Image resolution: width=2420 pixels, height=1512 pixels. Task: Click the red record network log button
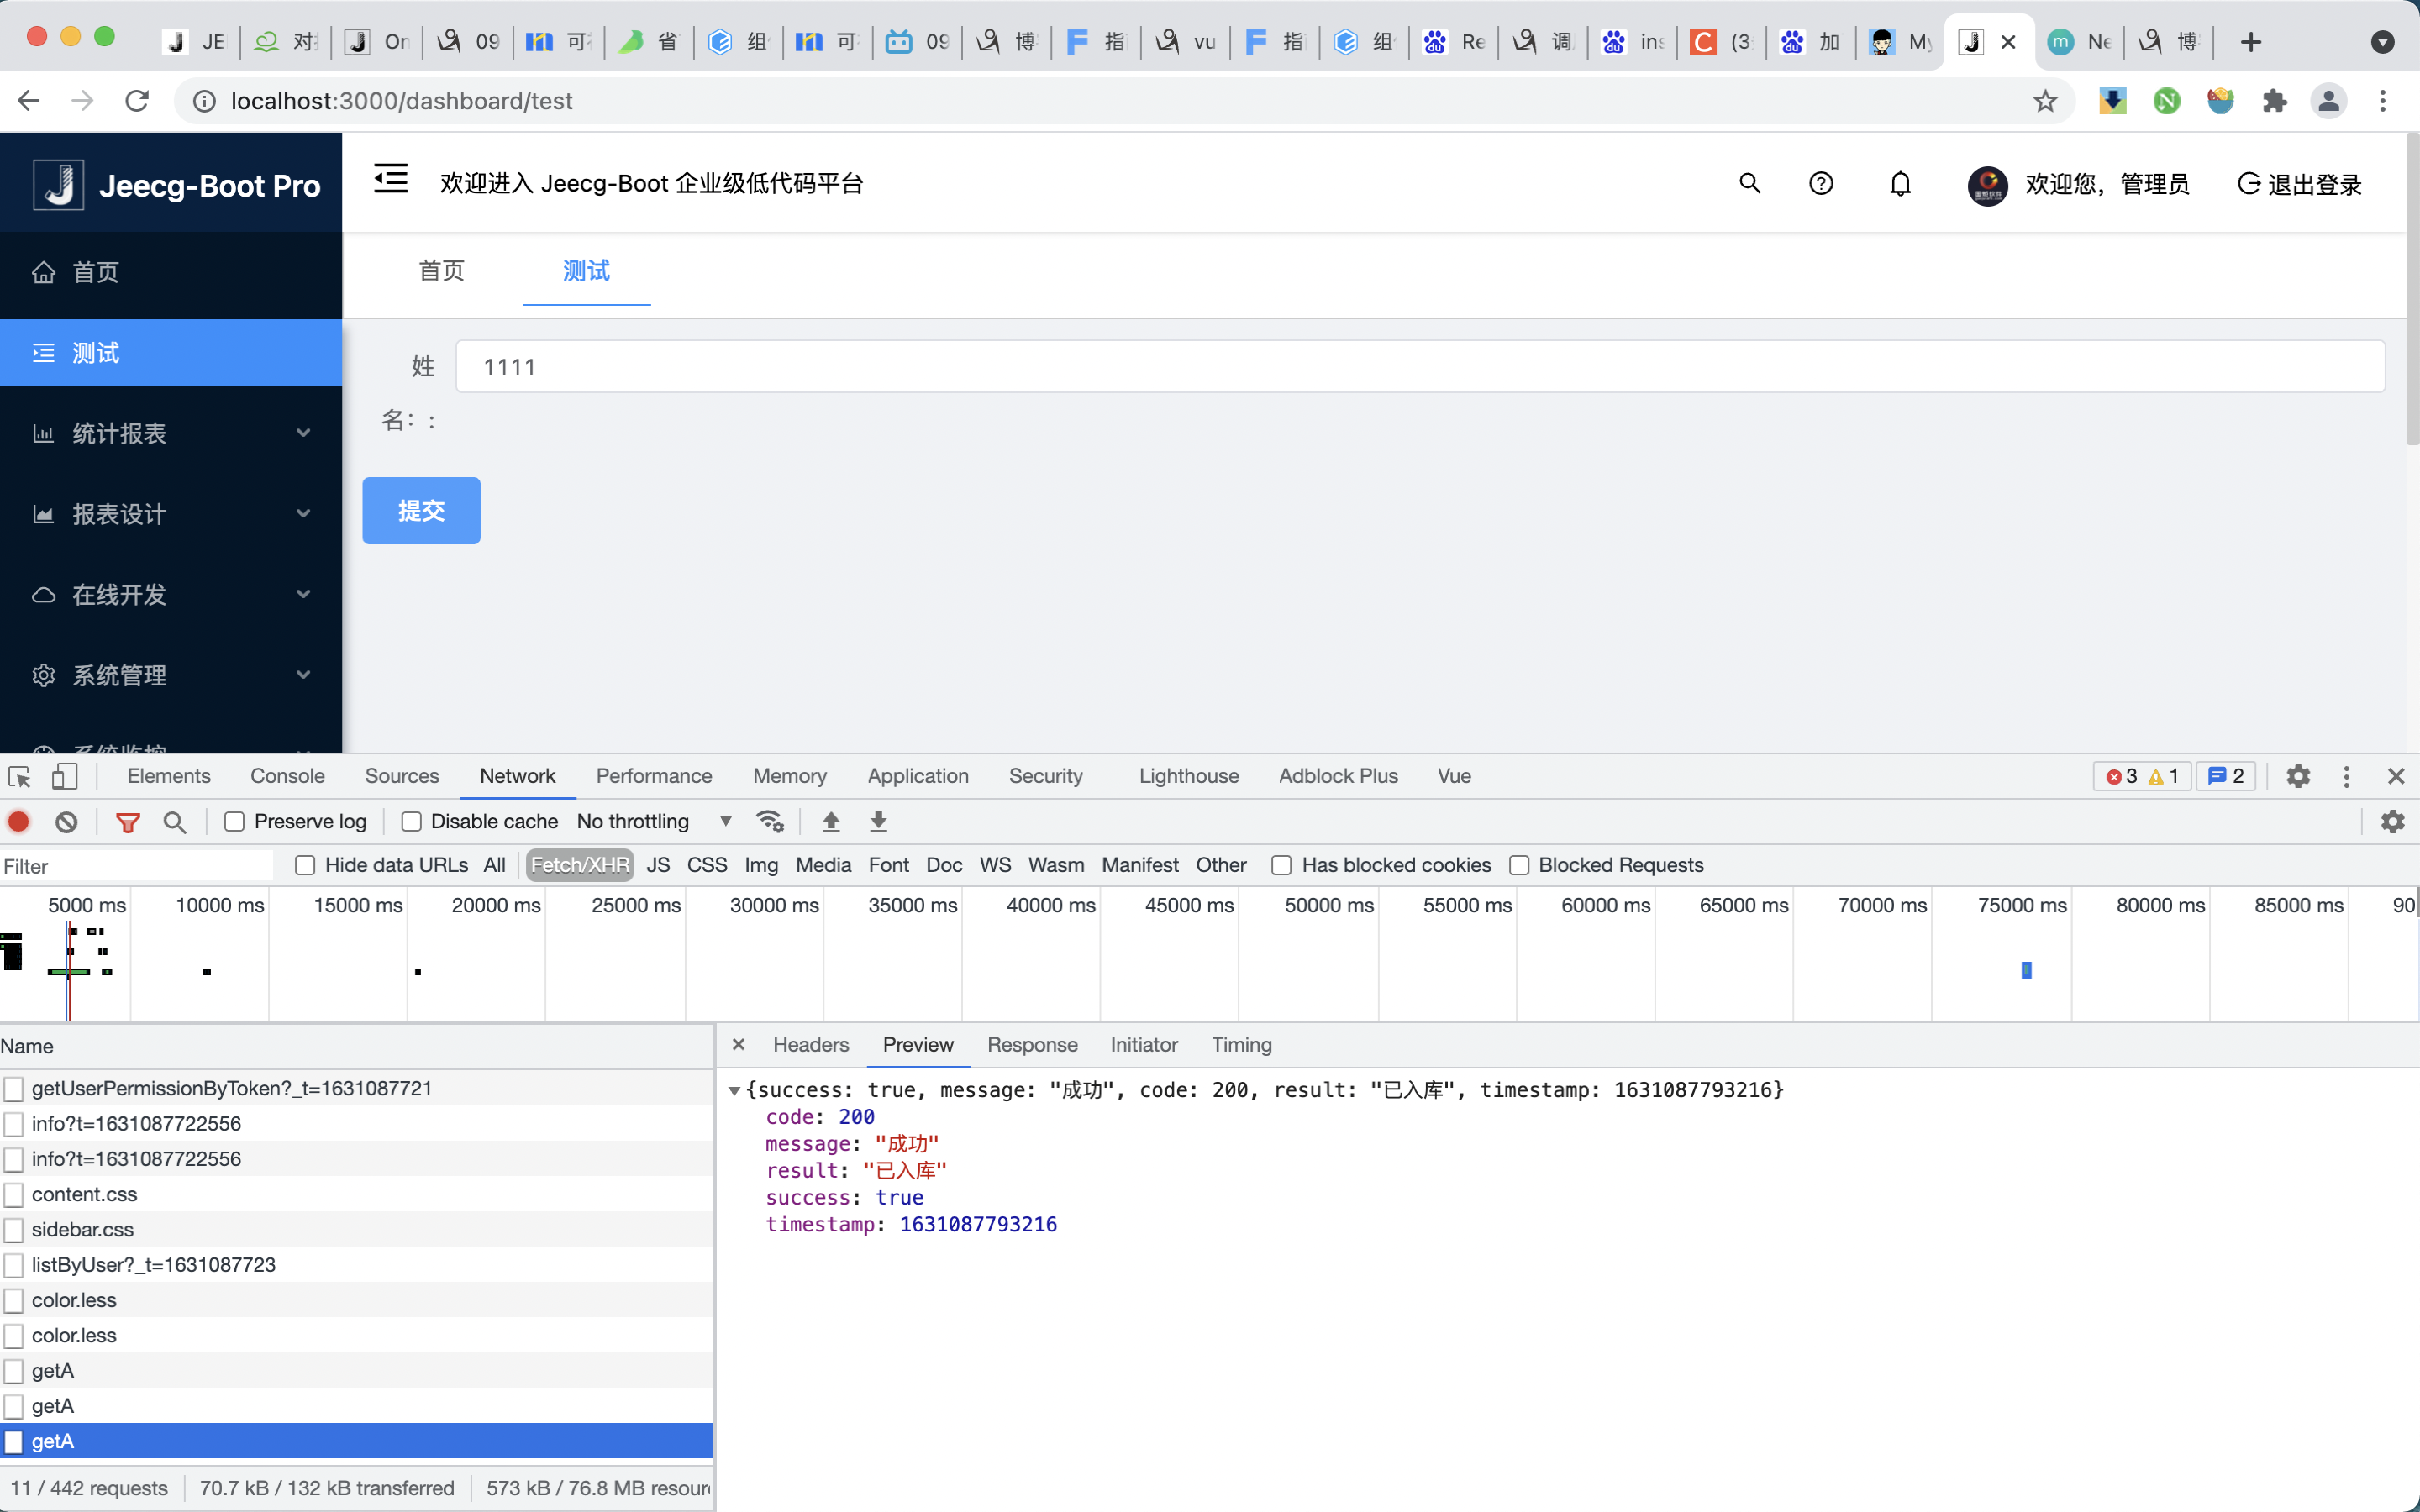tap(19, 821)
